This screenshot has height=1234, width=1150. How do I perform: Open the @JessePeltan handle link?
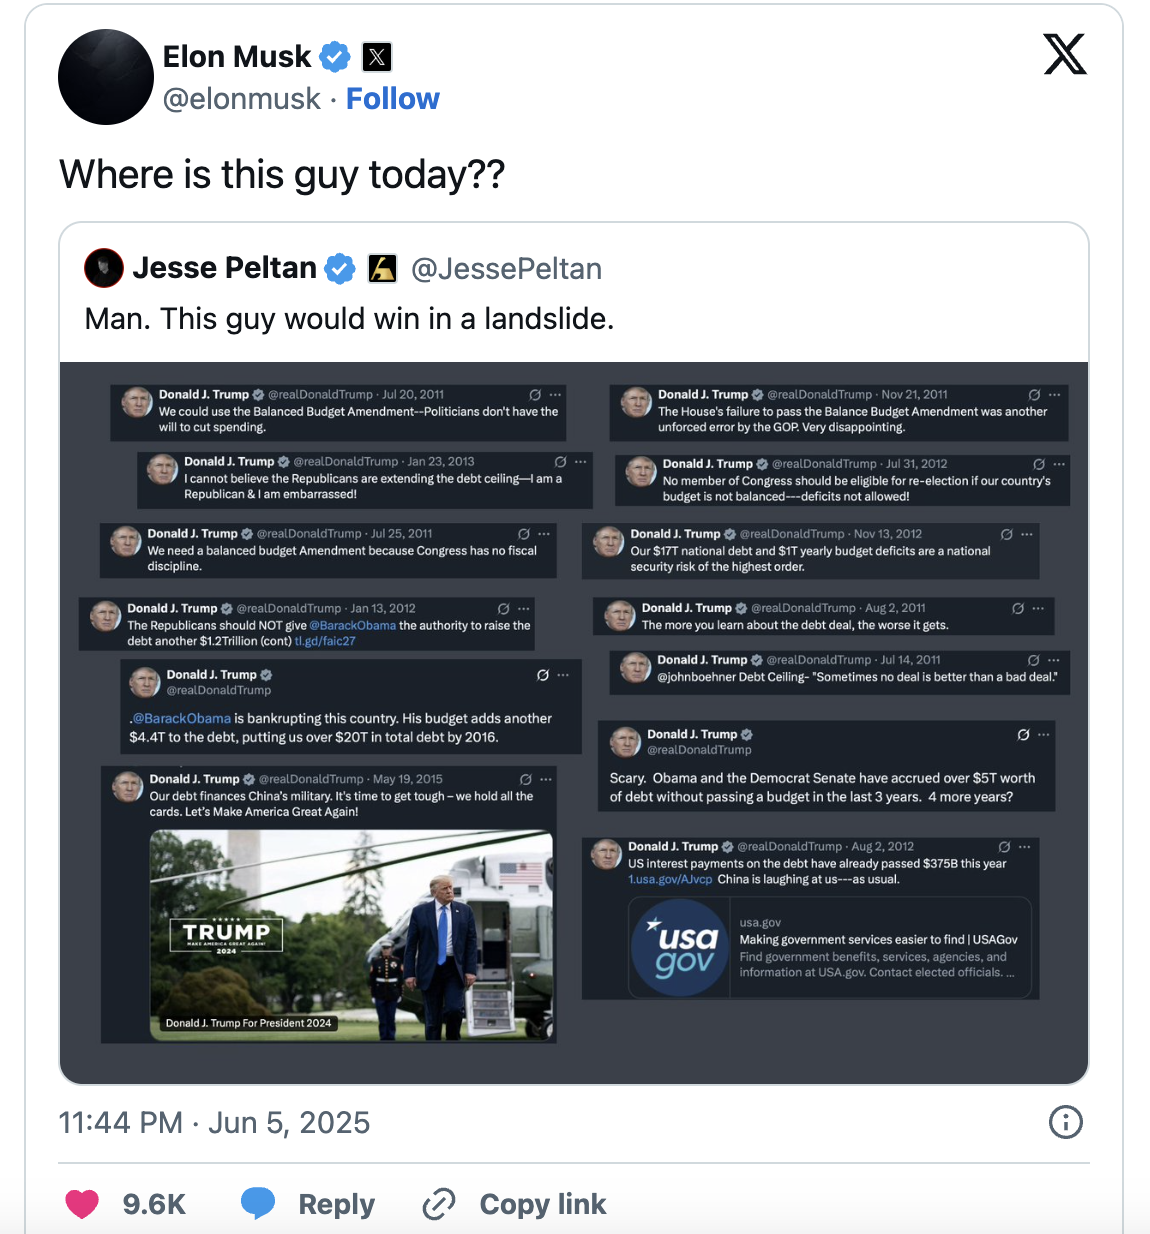coord(506,268)
